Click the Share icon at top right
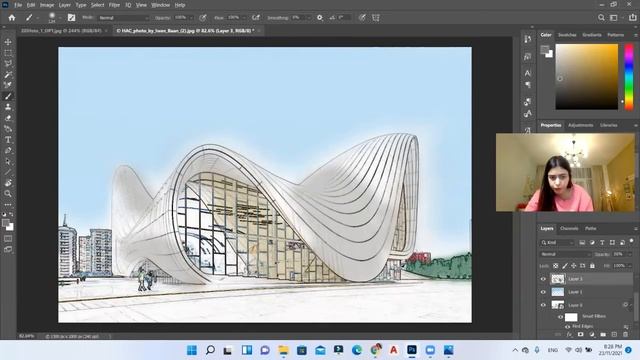The width and height of the screenshot is (640, 360). [x=633, y=18]
